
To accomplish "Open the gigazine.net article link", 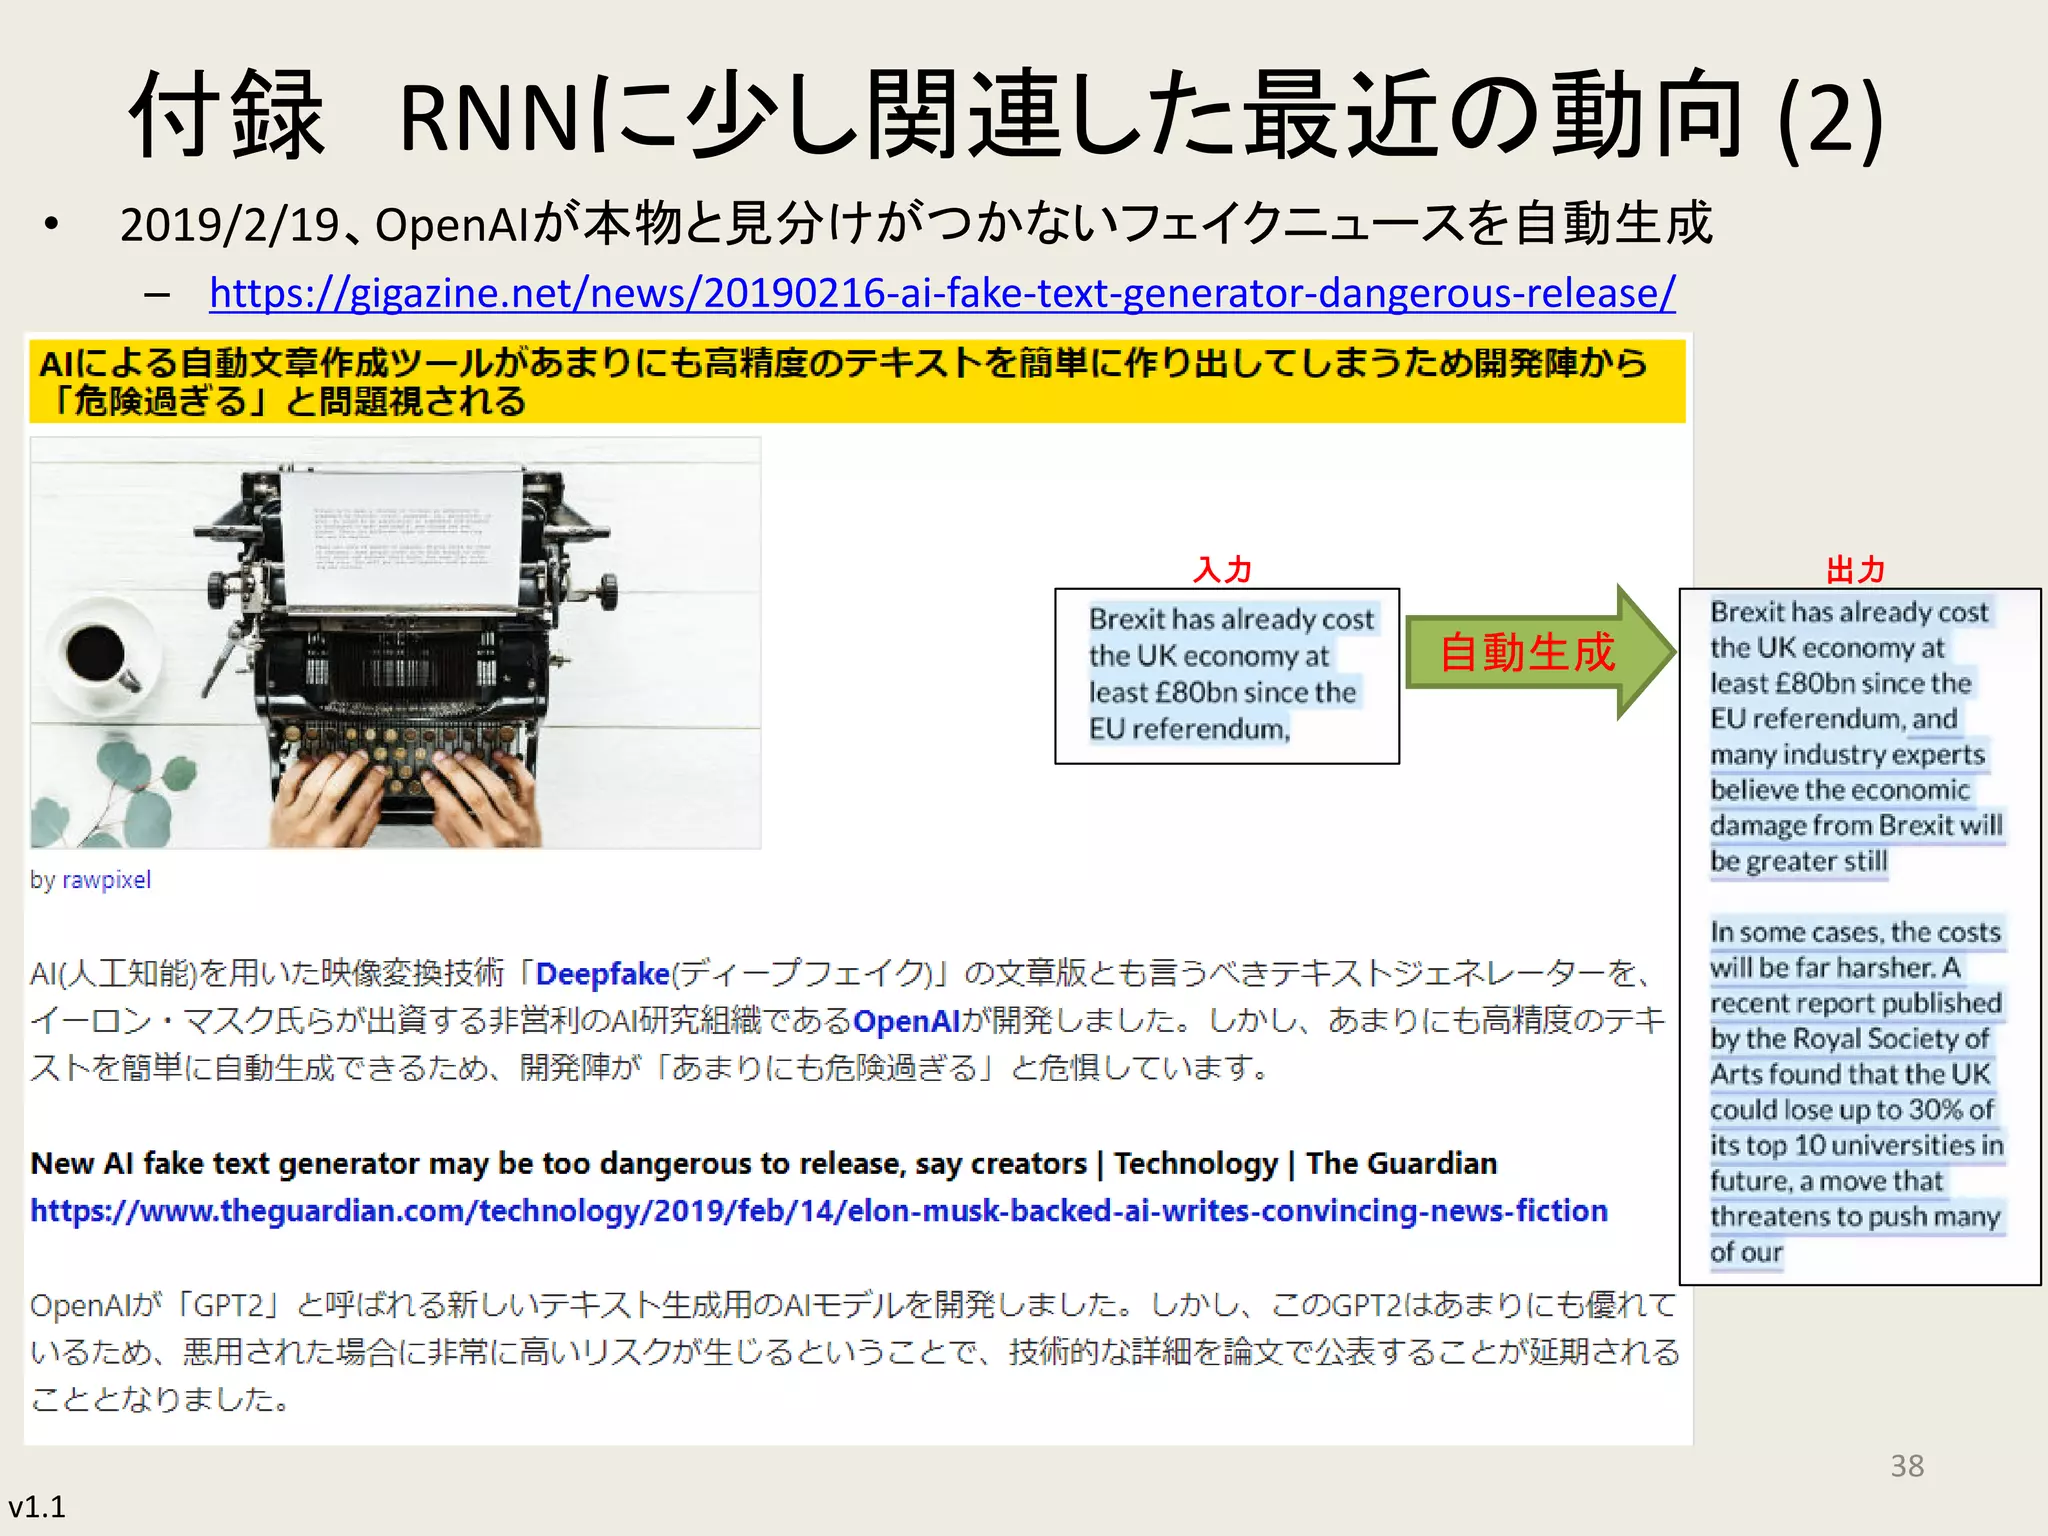I will (942, 294).
